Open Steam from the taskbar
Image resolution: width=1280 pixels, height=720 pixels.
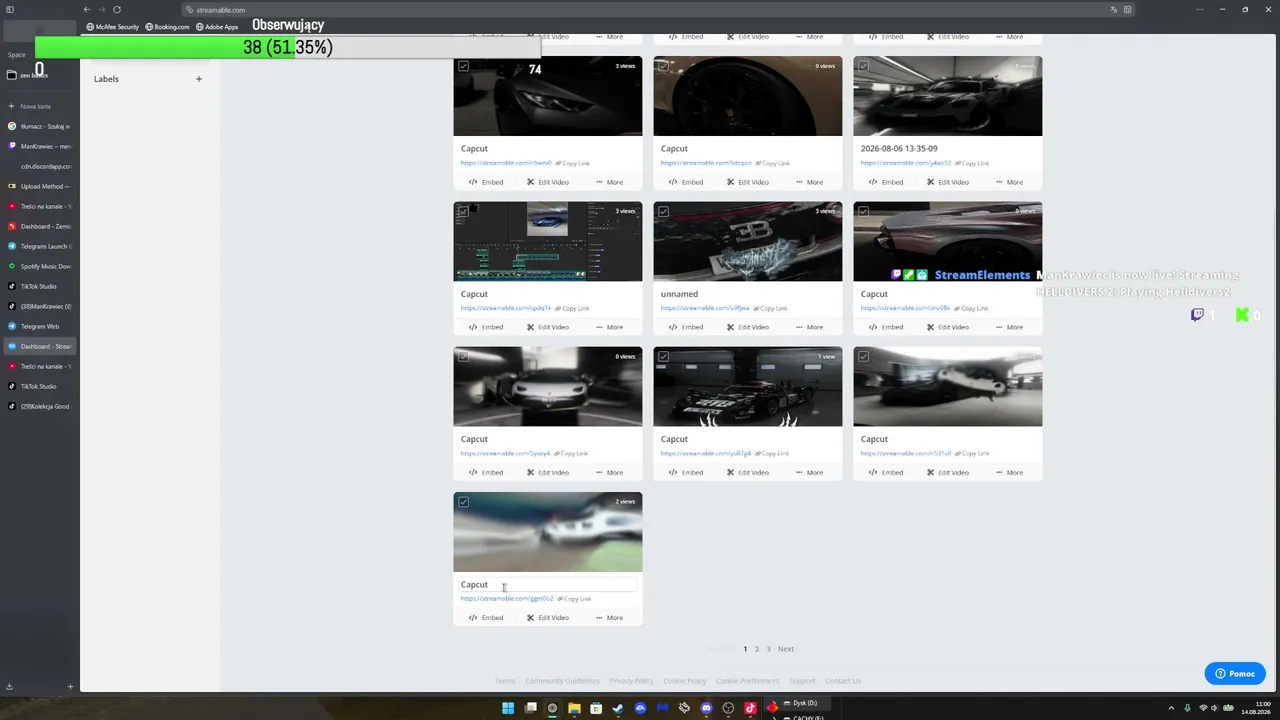(x=618, y=708)
